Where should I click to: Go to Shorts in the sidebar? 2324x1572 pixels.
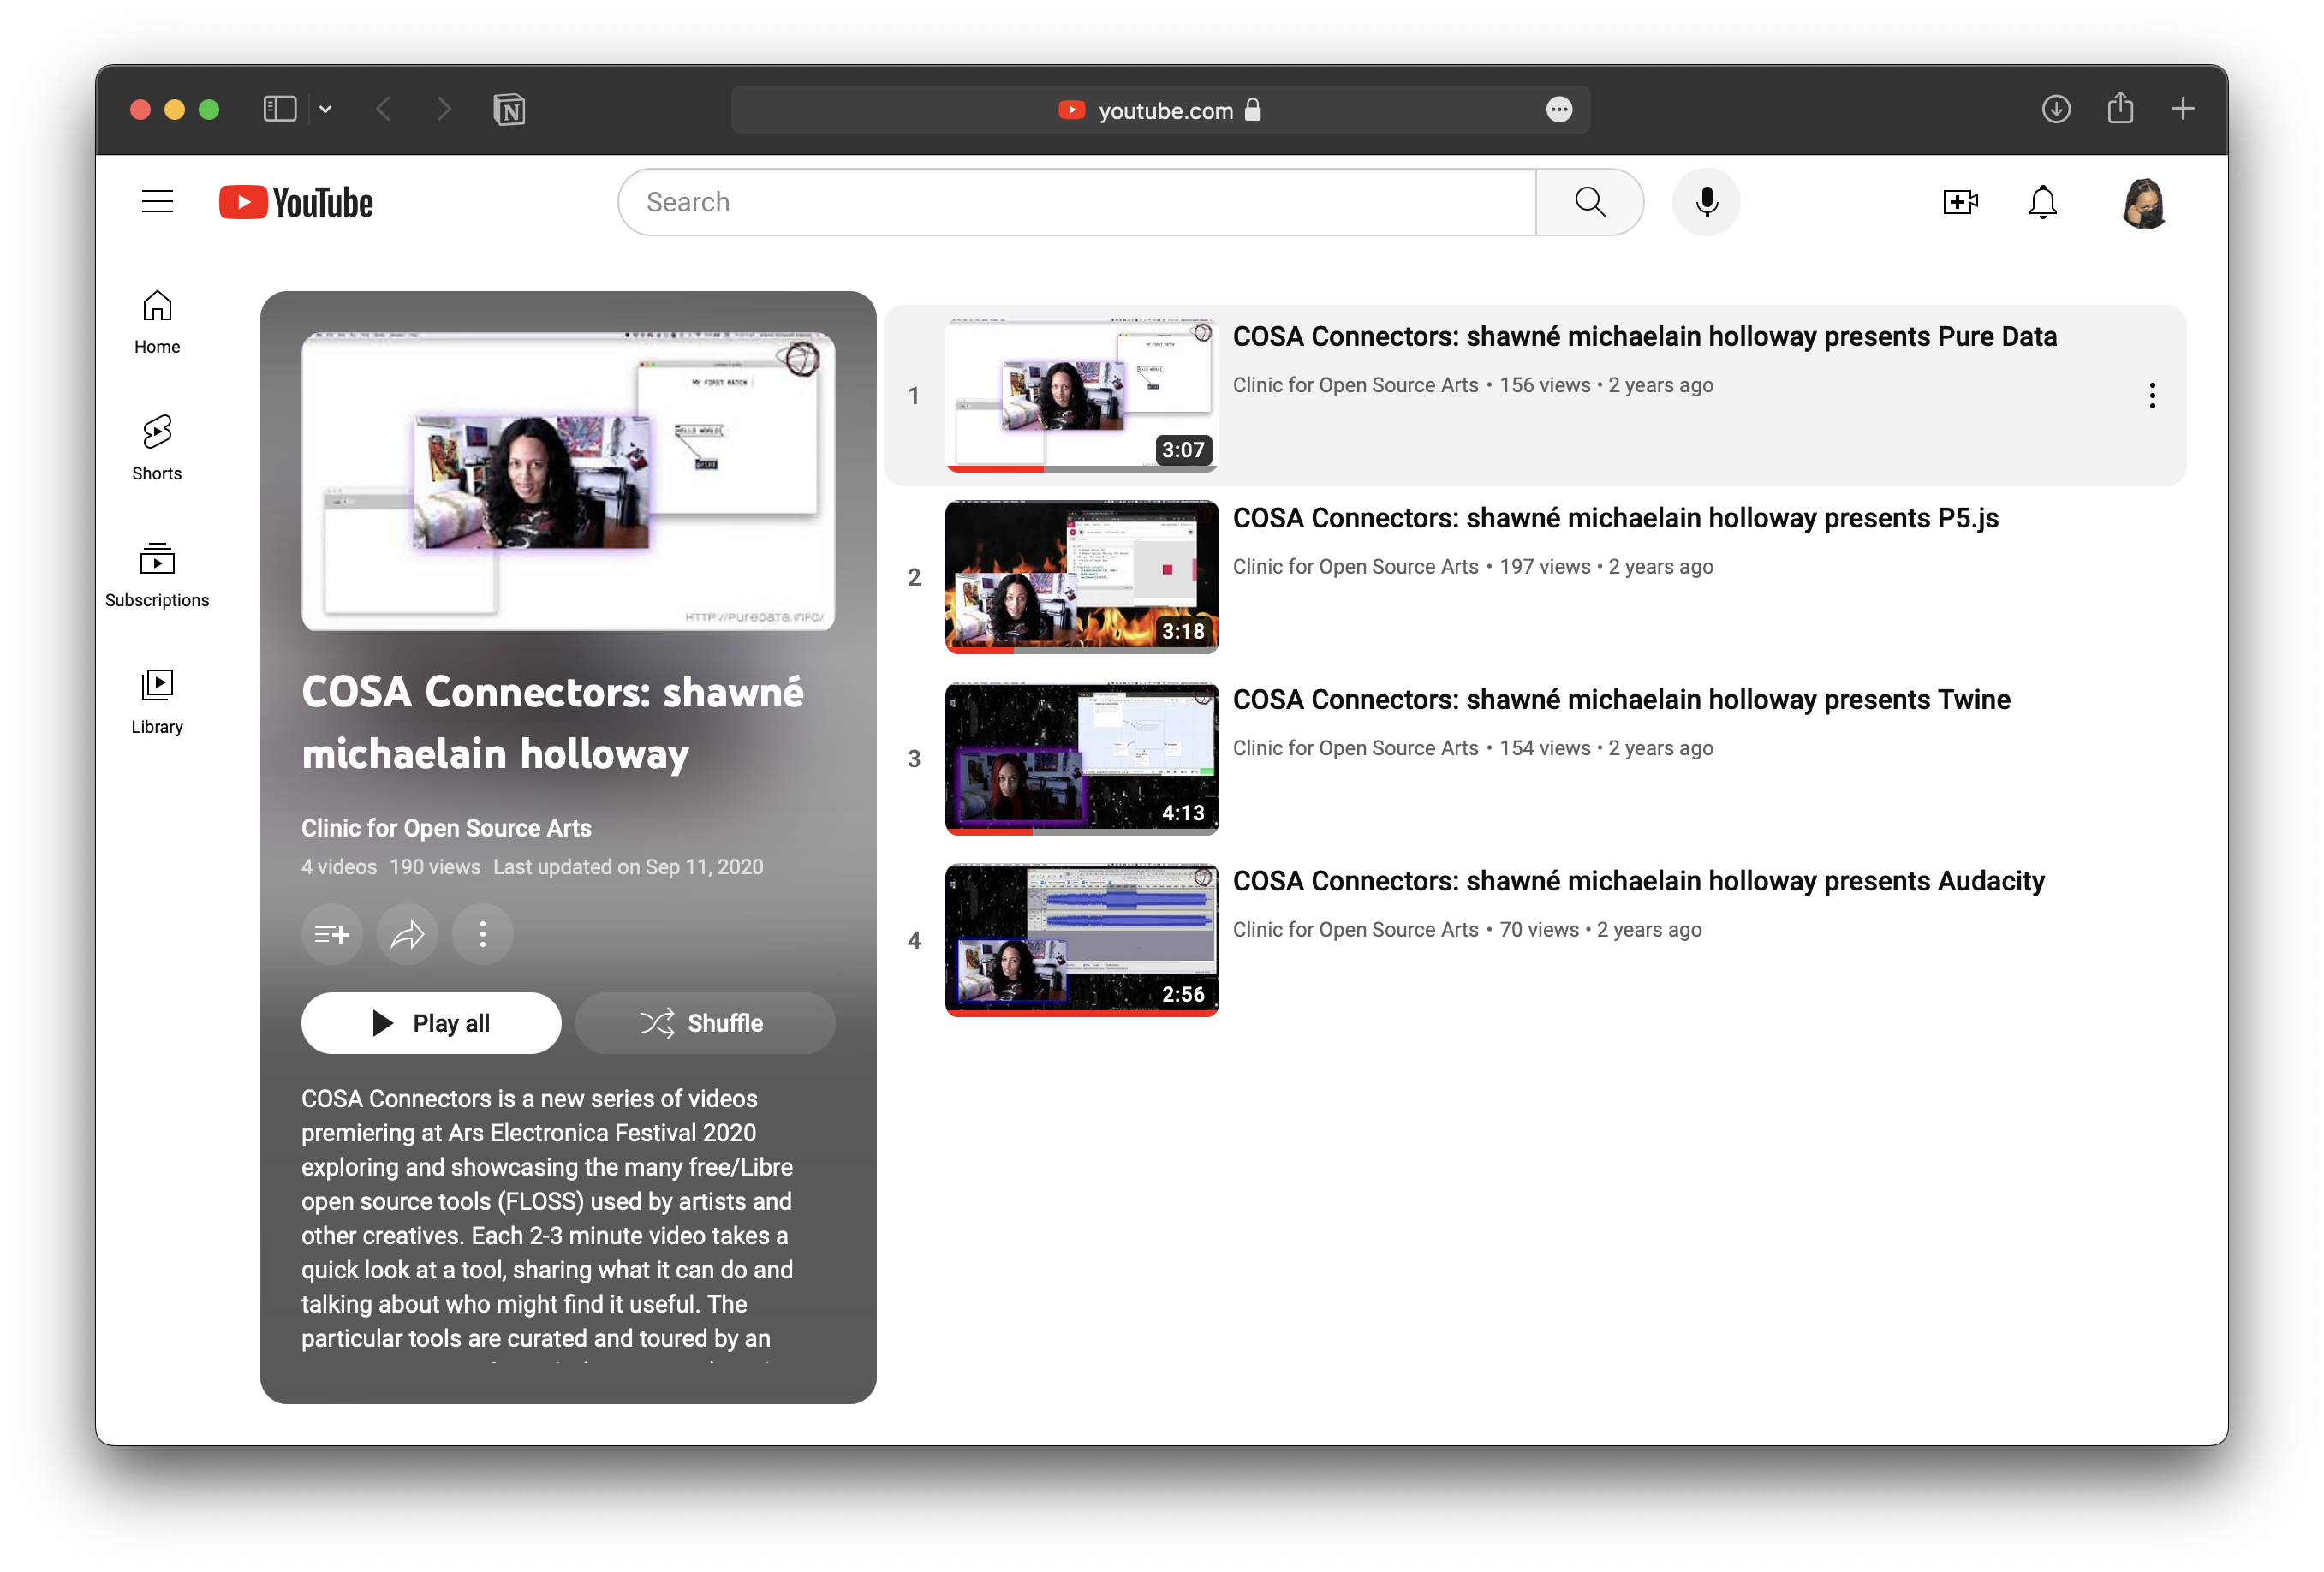point(157,447)
